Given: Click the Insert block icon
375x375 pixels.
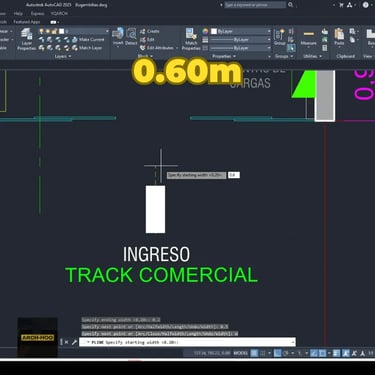Looking at the screenshot, I should [118, 36].
